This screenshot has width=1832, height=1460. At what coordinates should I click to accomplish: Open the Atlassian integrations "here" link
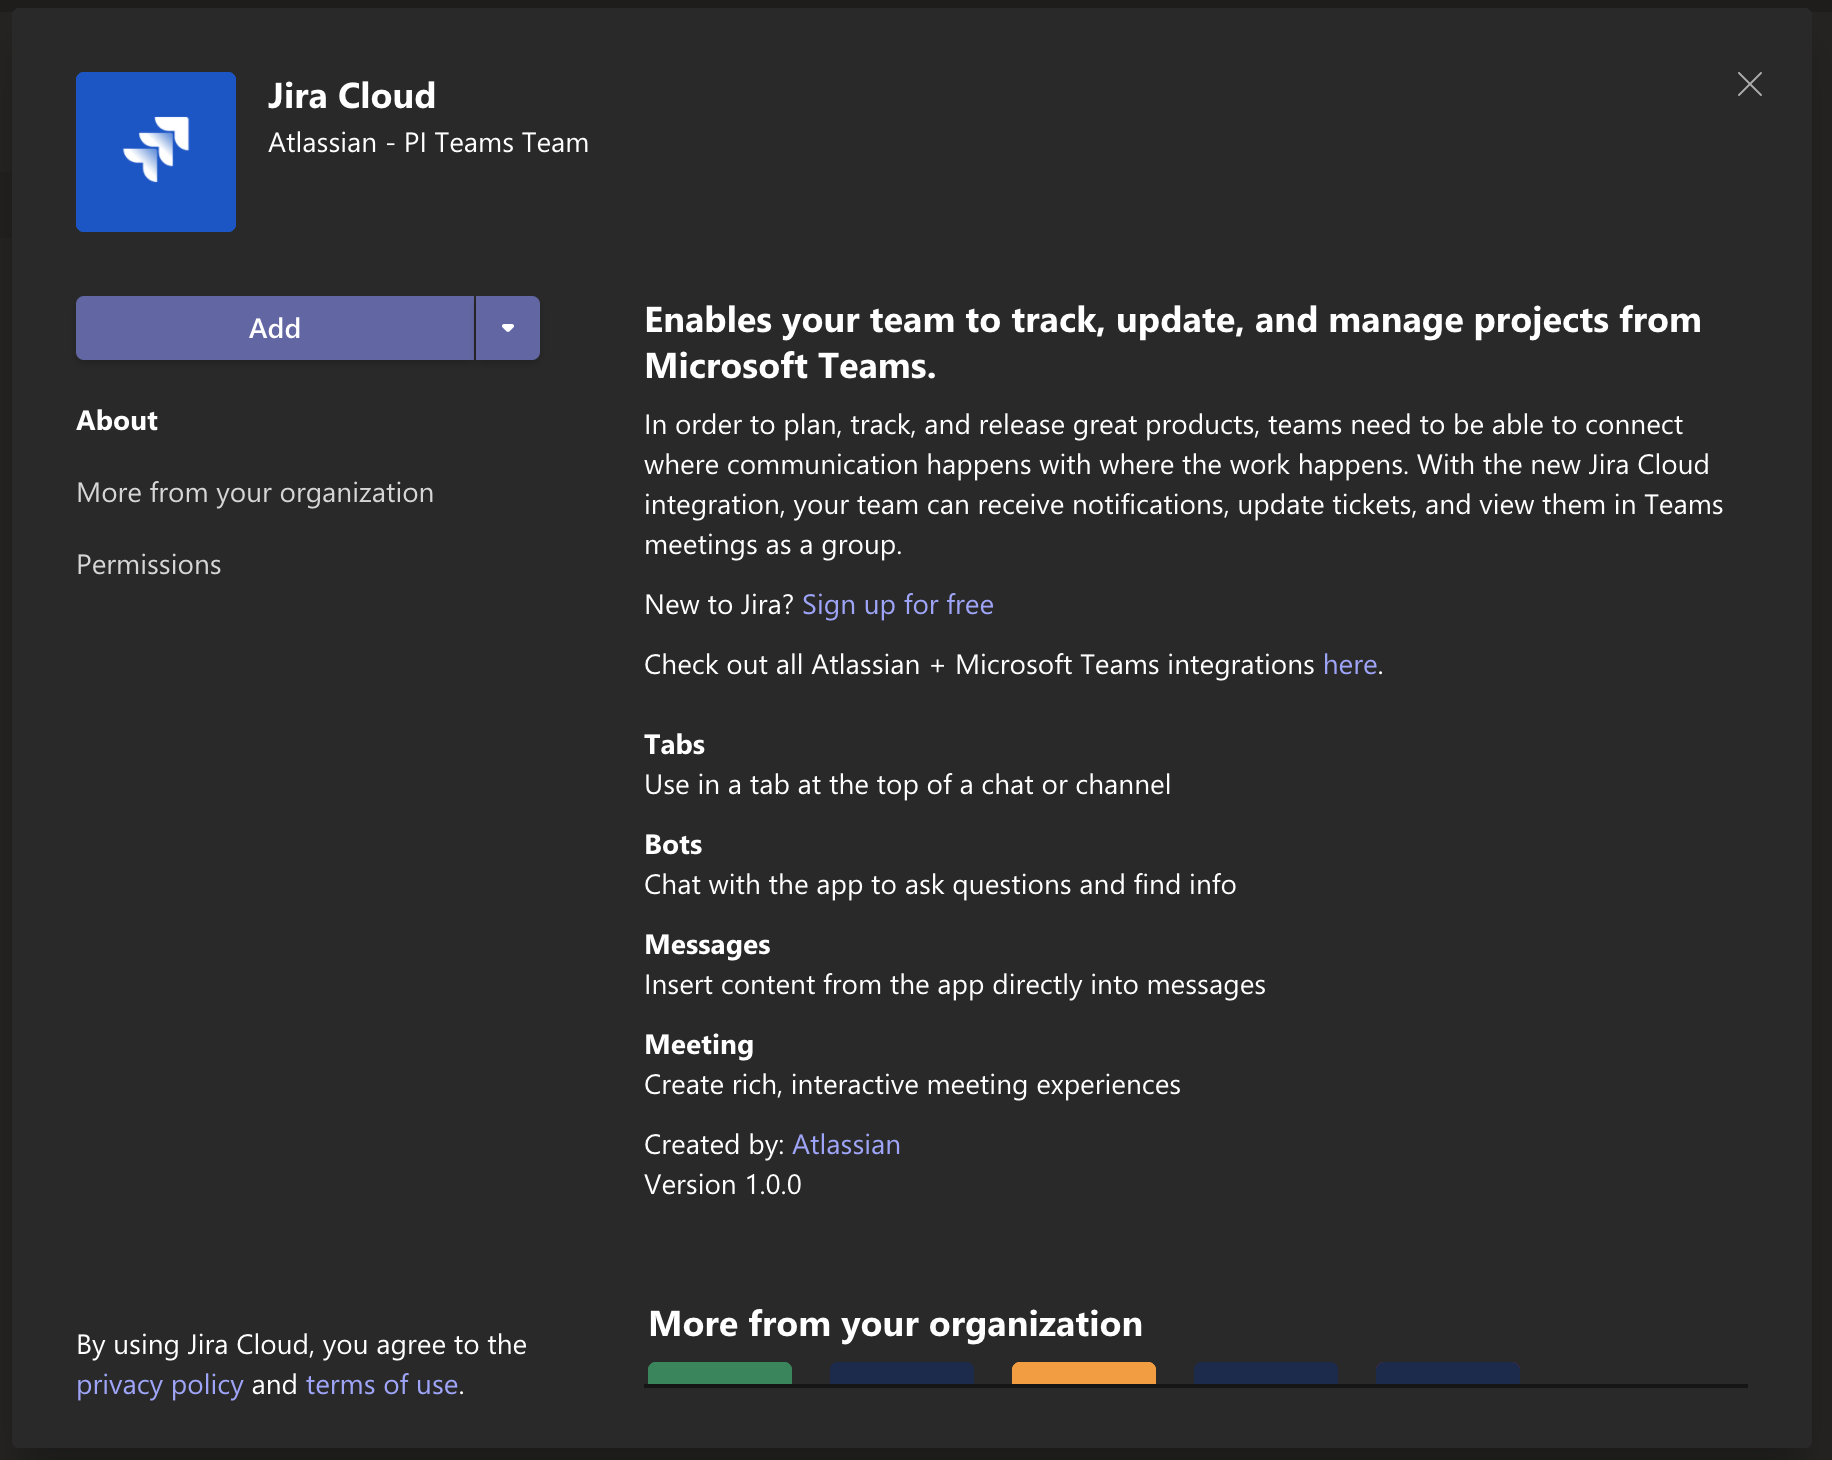point(1348,663)
